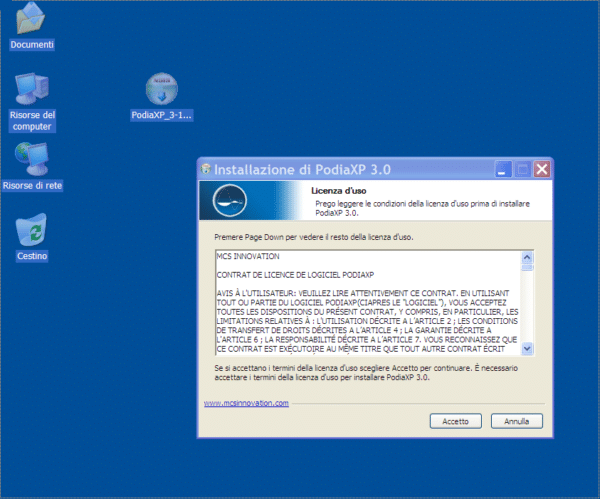Click the Accetto button

(455, 421)
